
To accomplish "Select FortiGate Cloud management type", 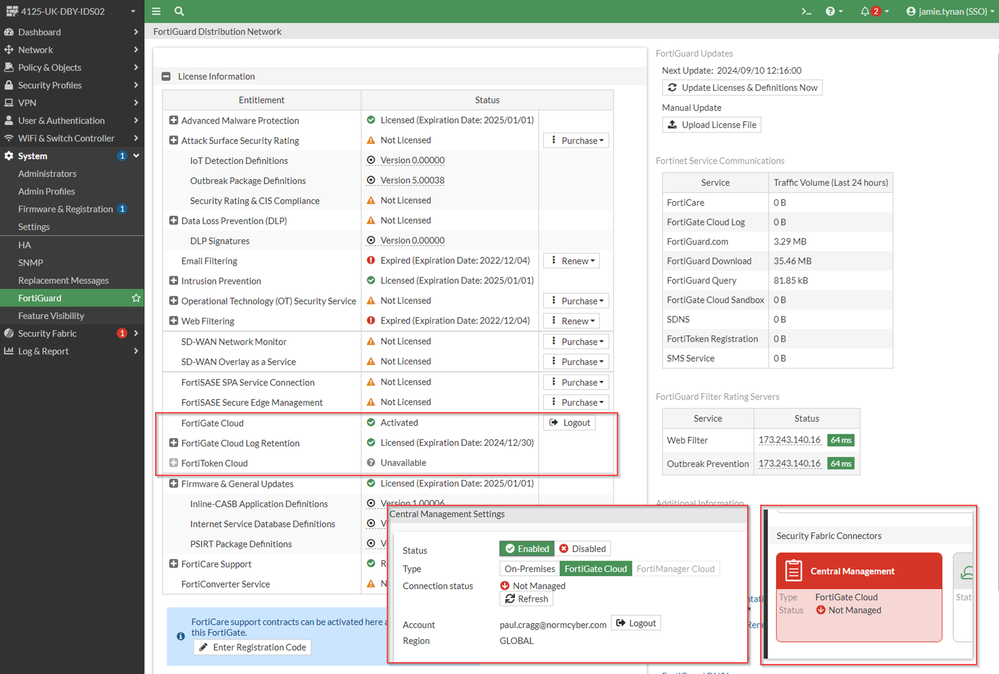I will (x=596, y=569).
